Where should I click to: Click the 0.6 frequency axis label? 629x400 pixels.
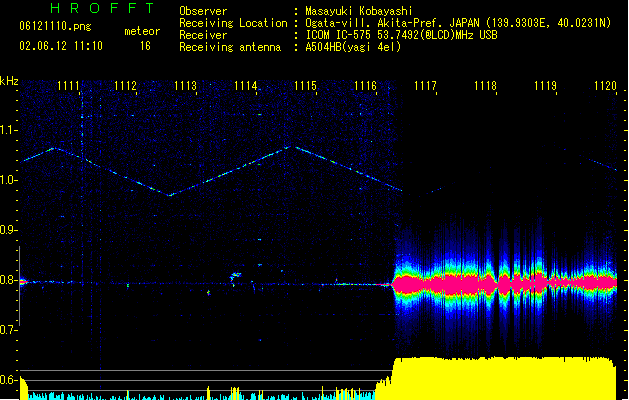pos(8,380)
